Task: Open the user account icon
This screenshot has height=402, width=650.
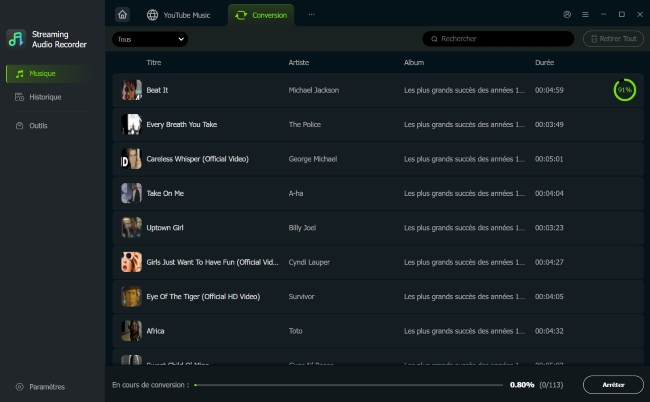Action: point(567,15)
